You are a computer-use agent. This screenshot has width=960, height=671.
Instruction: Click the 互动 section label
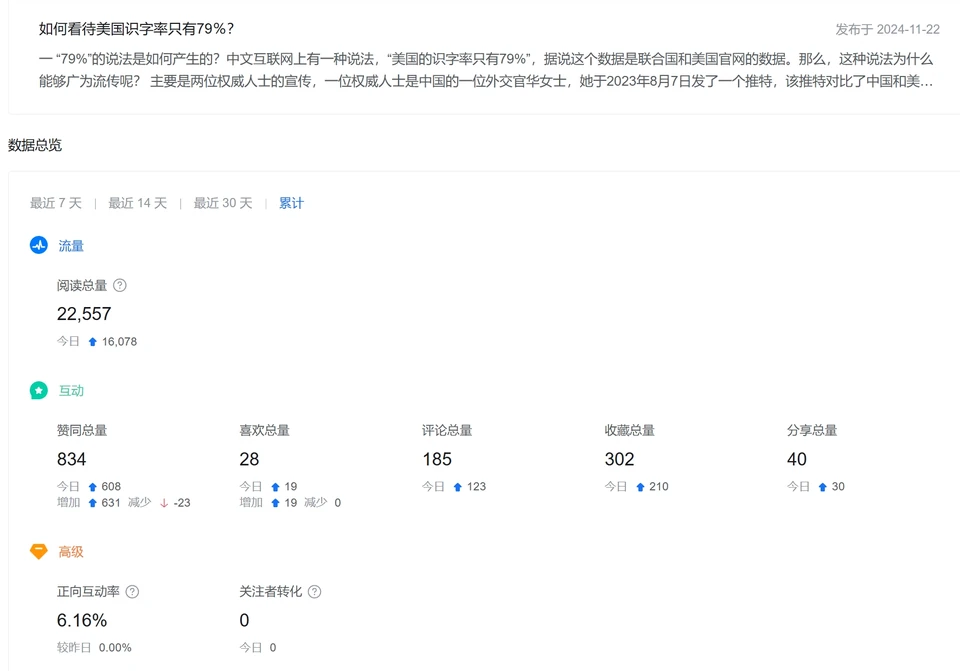coord(71,391)
